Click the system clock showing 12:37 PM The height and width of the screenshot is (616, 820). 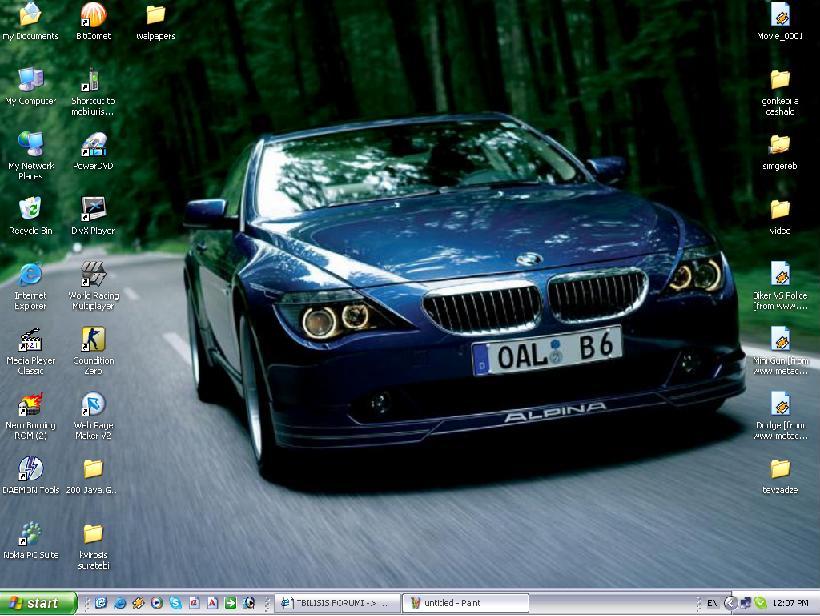[x=791, y=603]
